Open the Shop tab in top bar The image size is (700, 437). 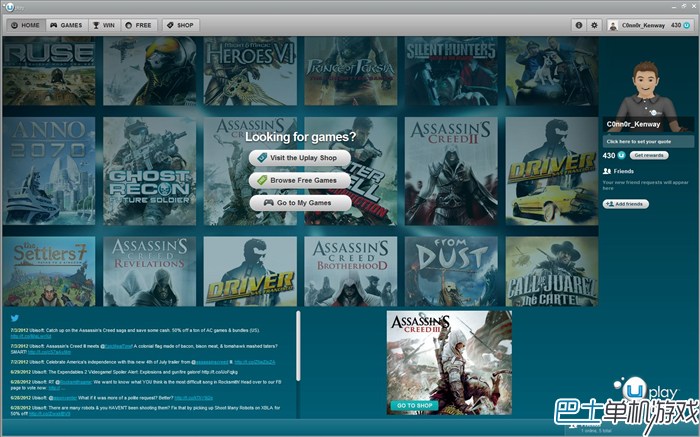[181, 25]
